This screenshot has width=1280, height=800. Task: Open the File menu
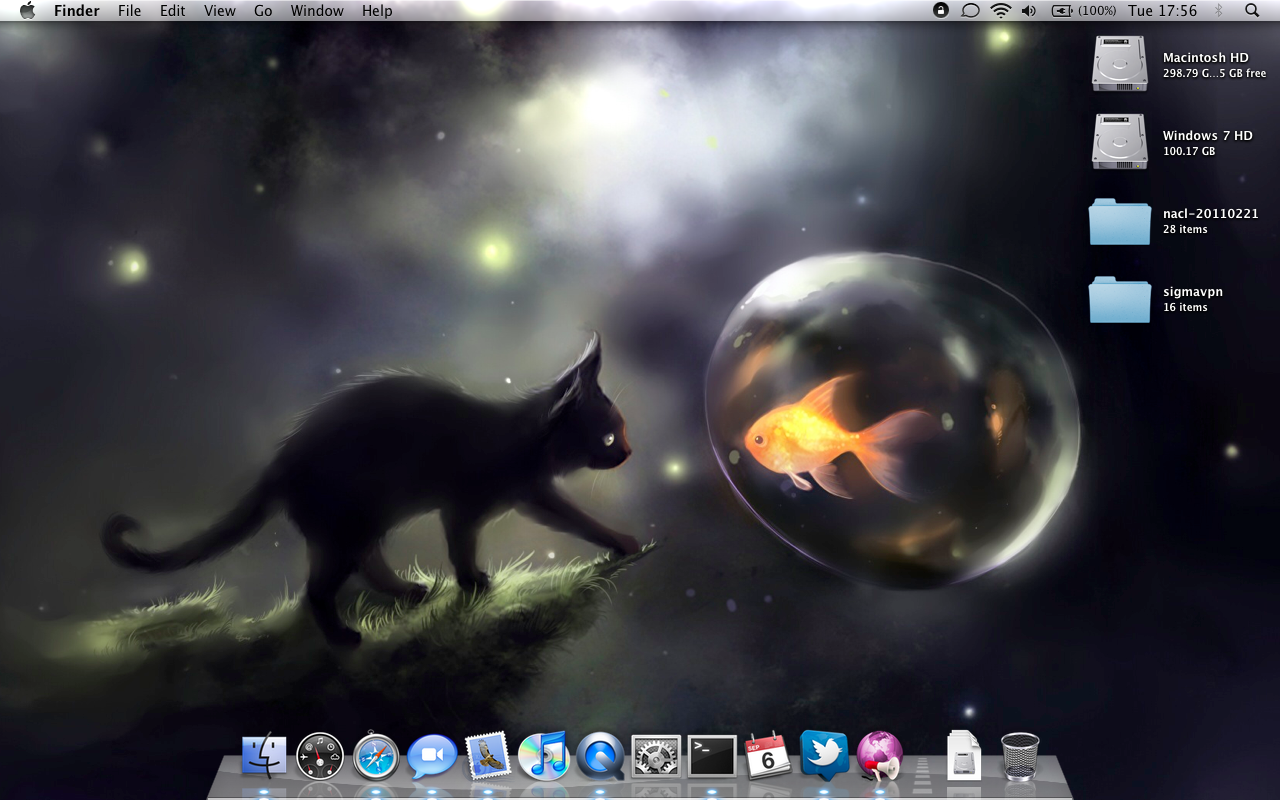[x=129, y=11]
